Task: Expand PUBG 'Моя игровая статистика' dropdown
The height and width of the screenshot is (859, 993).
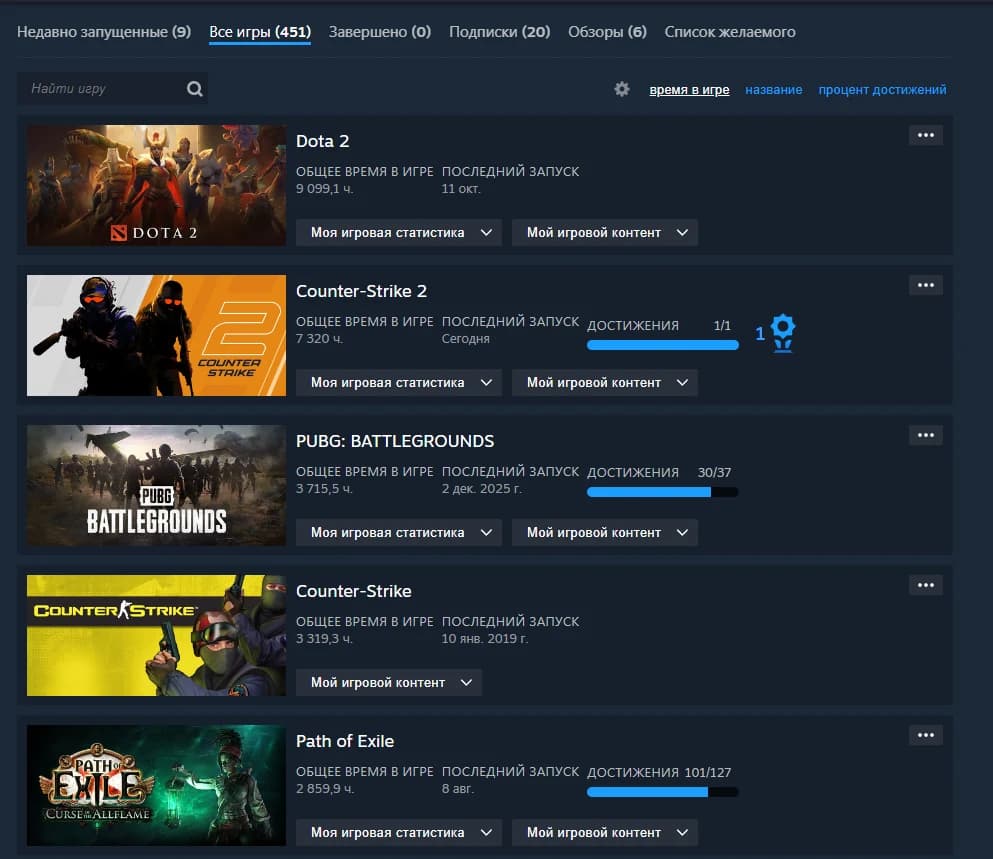Action: 399,533
